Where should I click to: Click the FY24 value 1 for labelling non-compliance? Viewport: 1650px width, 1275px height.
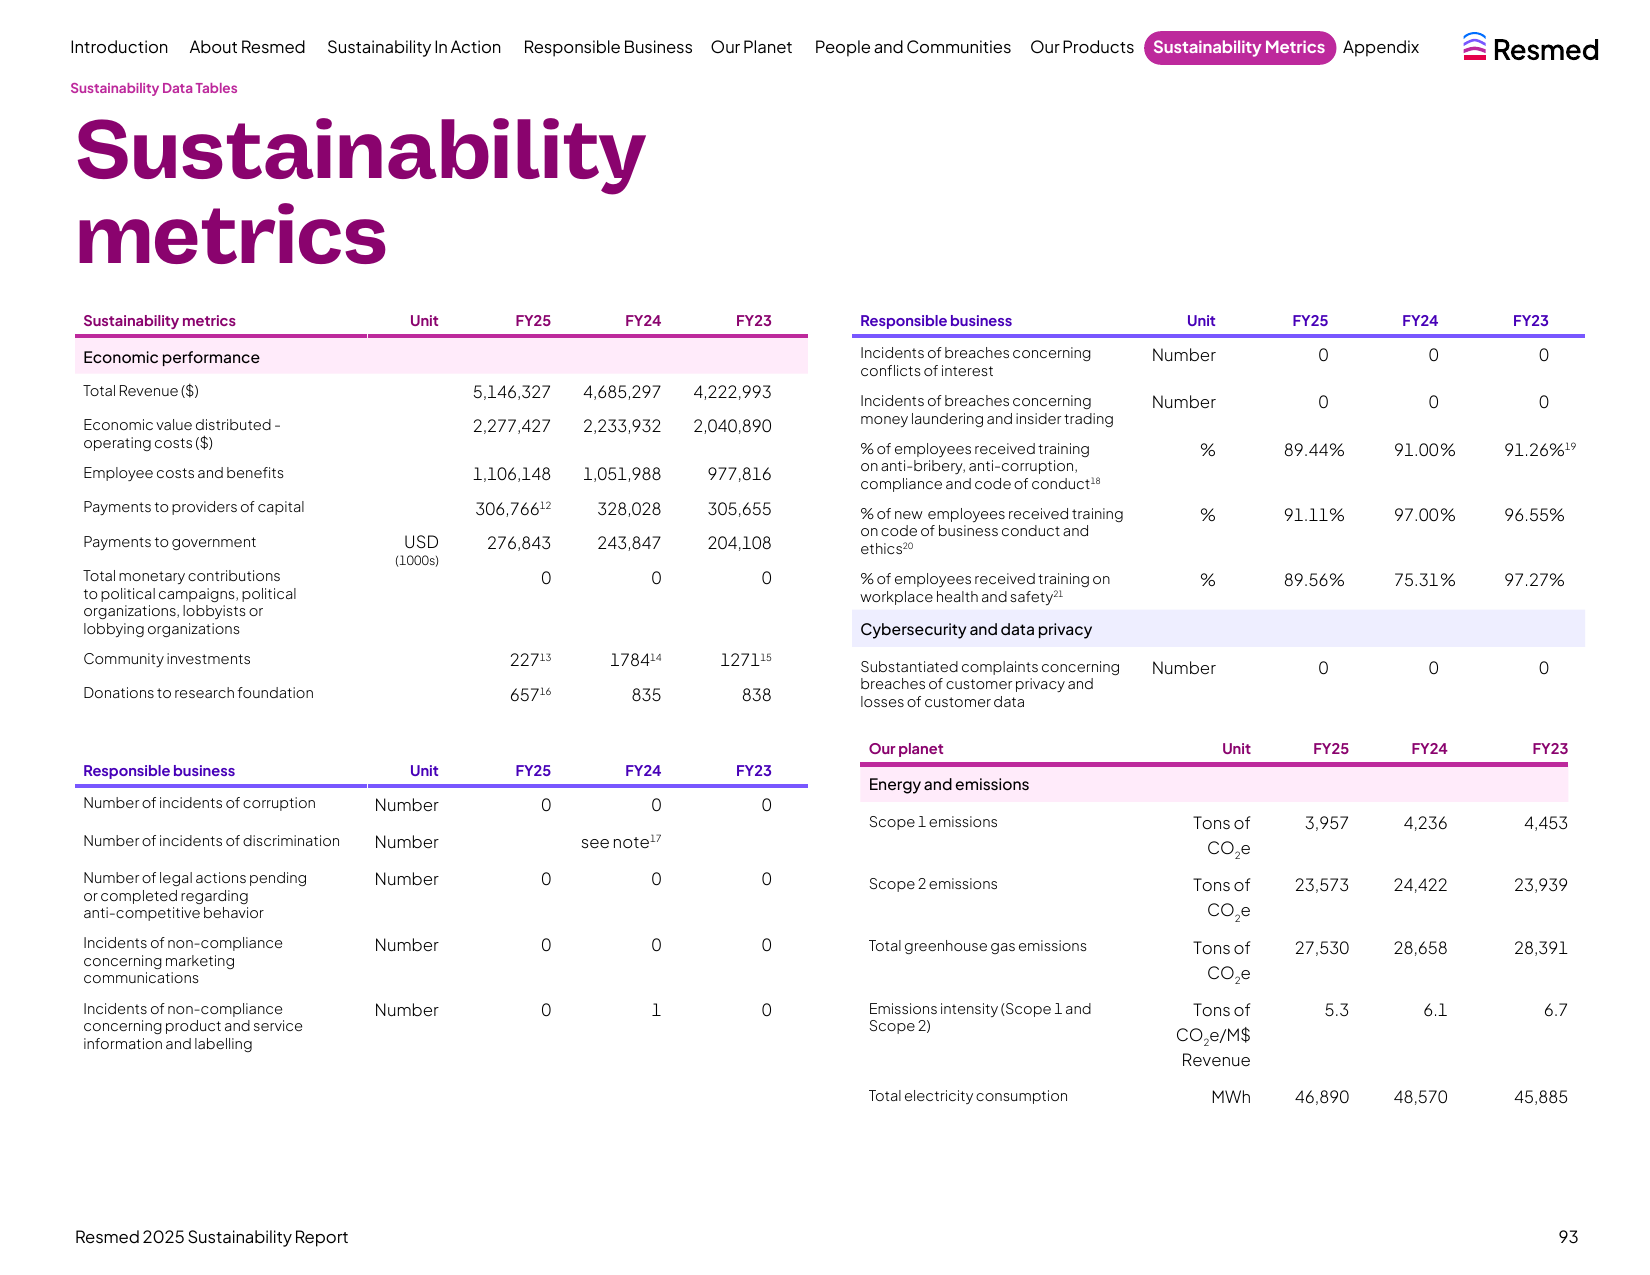pyautogui.click(x=656, y=1010)
